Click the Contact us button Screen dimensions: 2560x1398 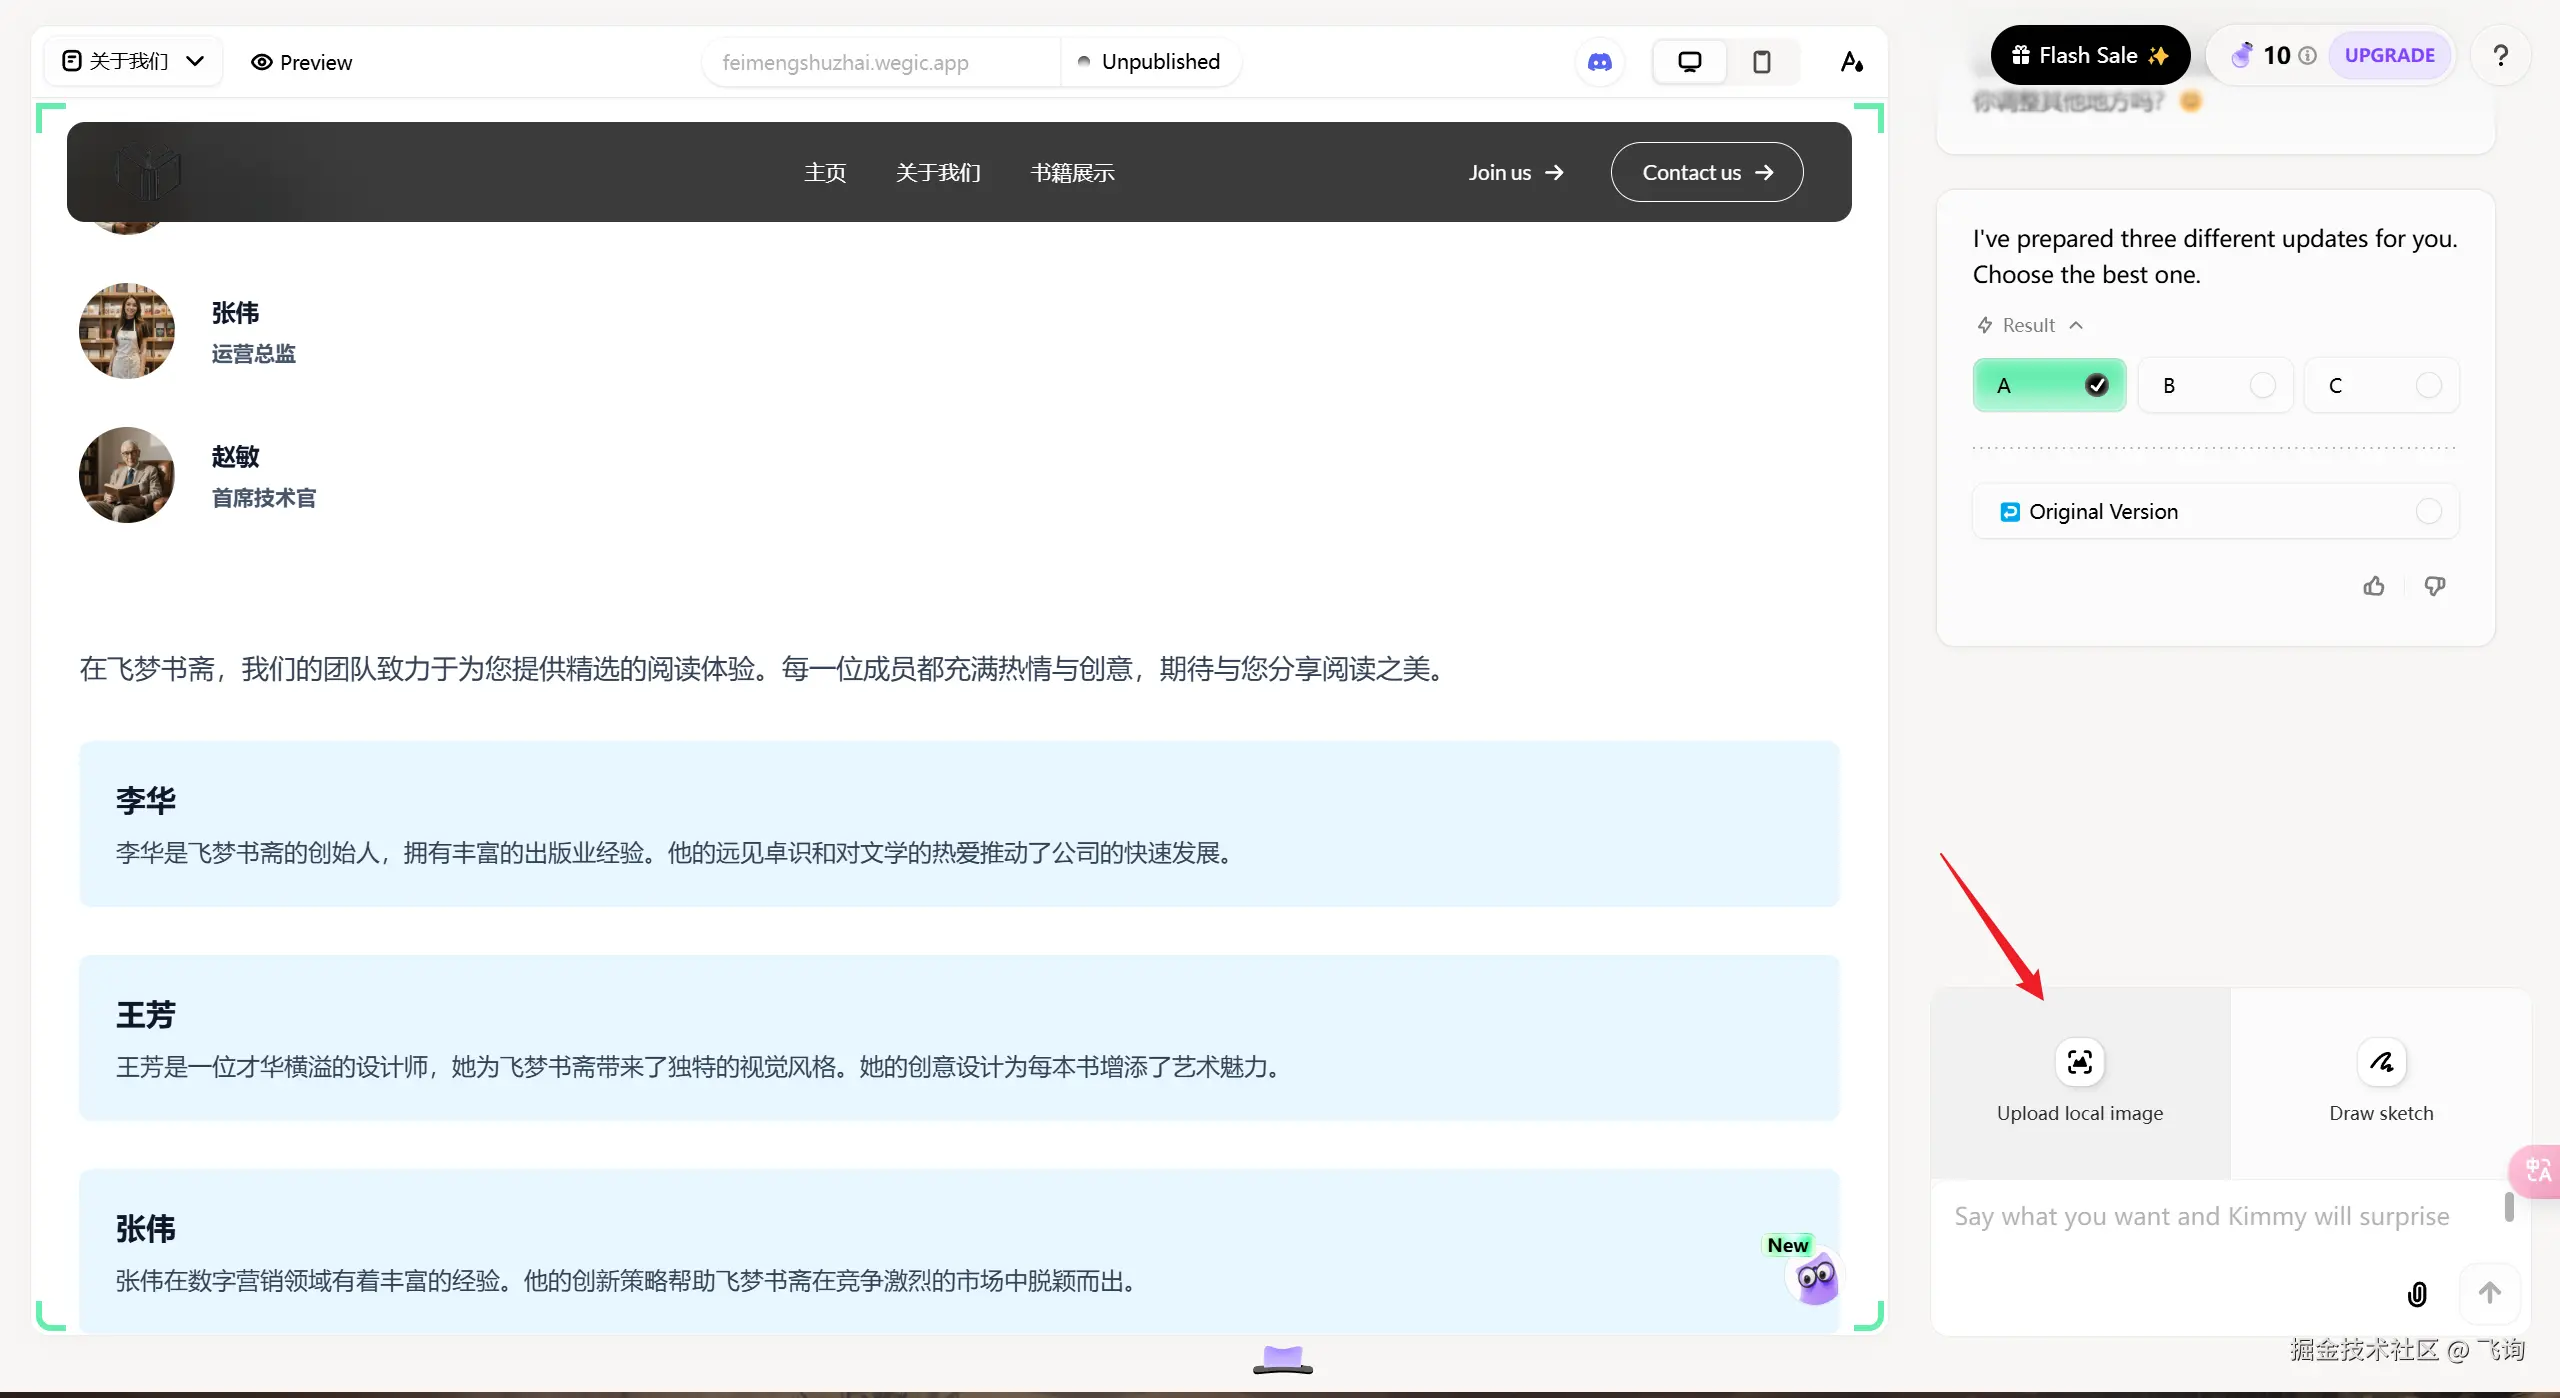pyautogui.click(x=1706, y=173)
